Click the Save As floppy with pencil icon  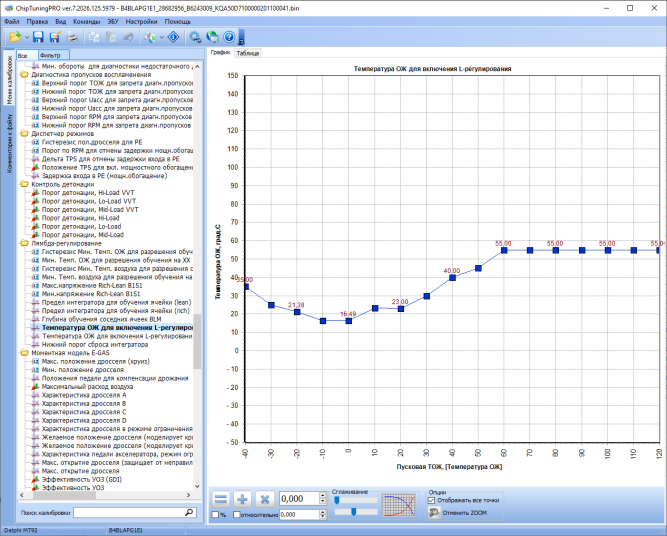(55, 37)
